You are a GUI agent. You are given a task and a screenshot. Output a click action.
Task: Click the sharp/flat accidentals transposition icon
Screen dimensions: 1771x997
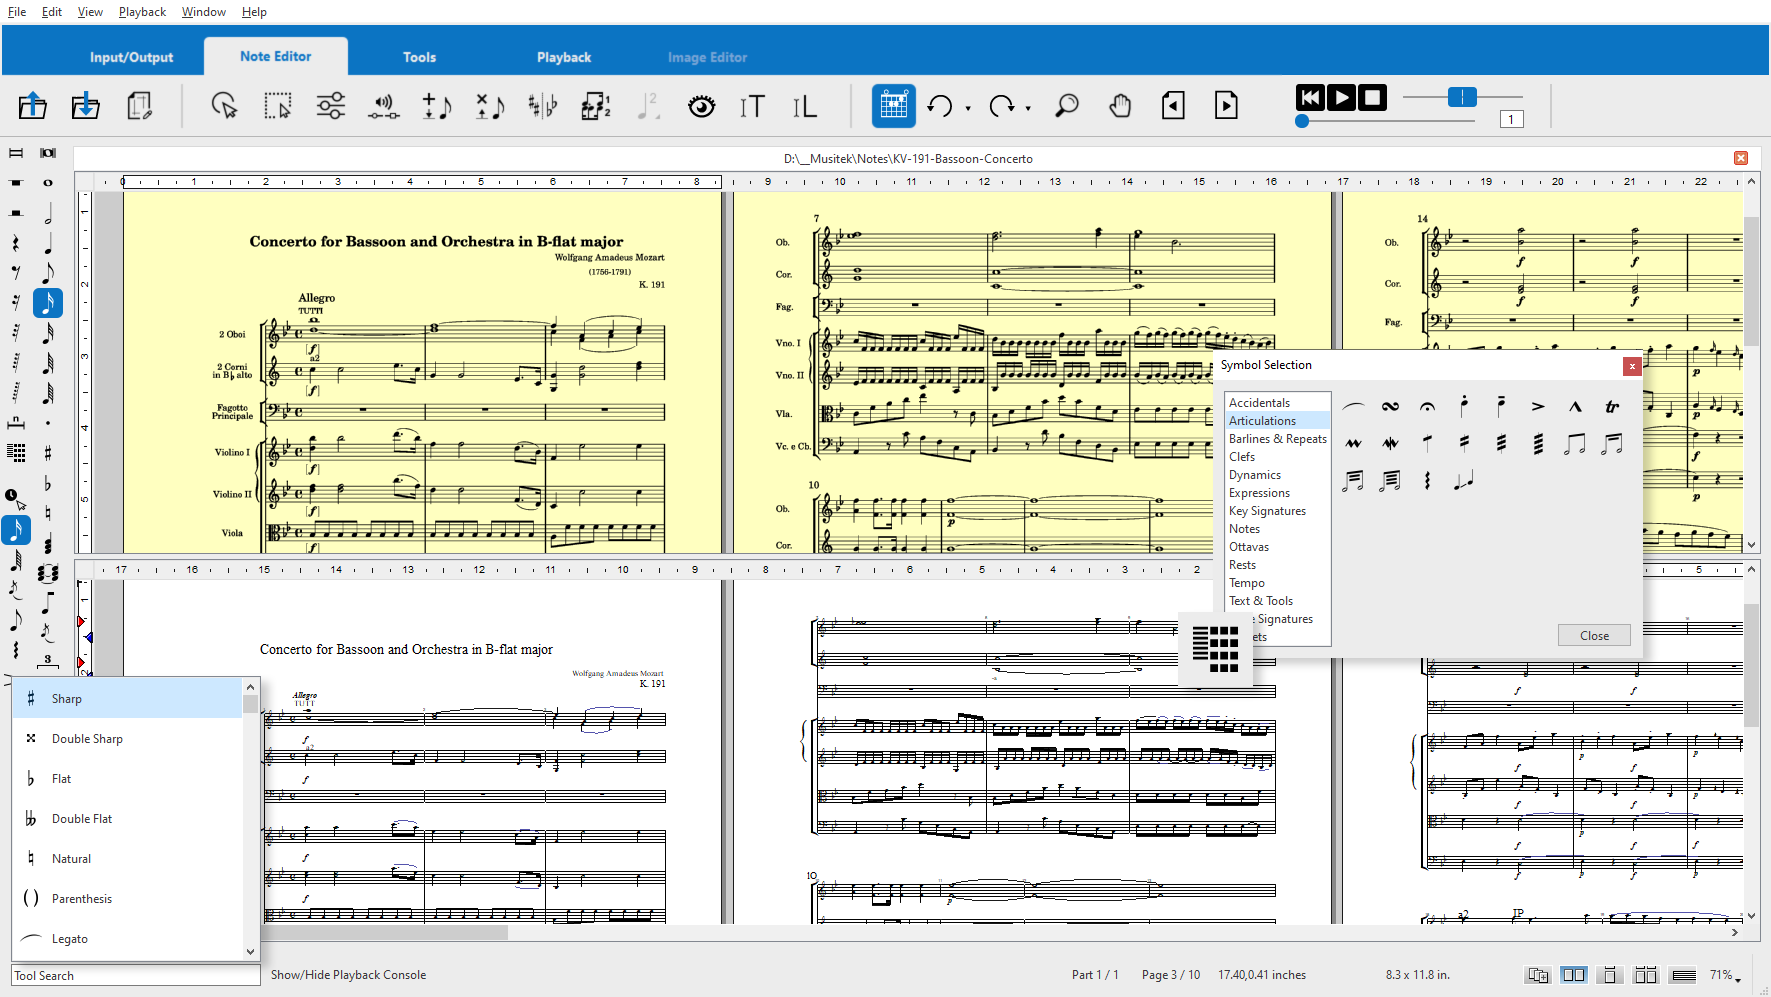click(x=543, y=105)
